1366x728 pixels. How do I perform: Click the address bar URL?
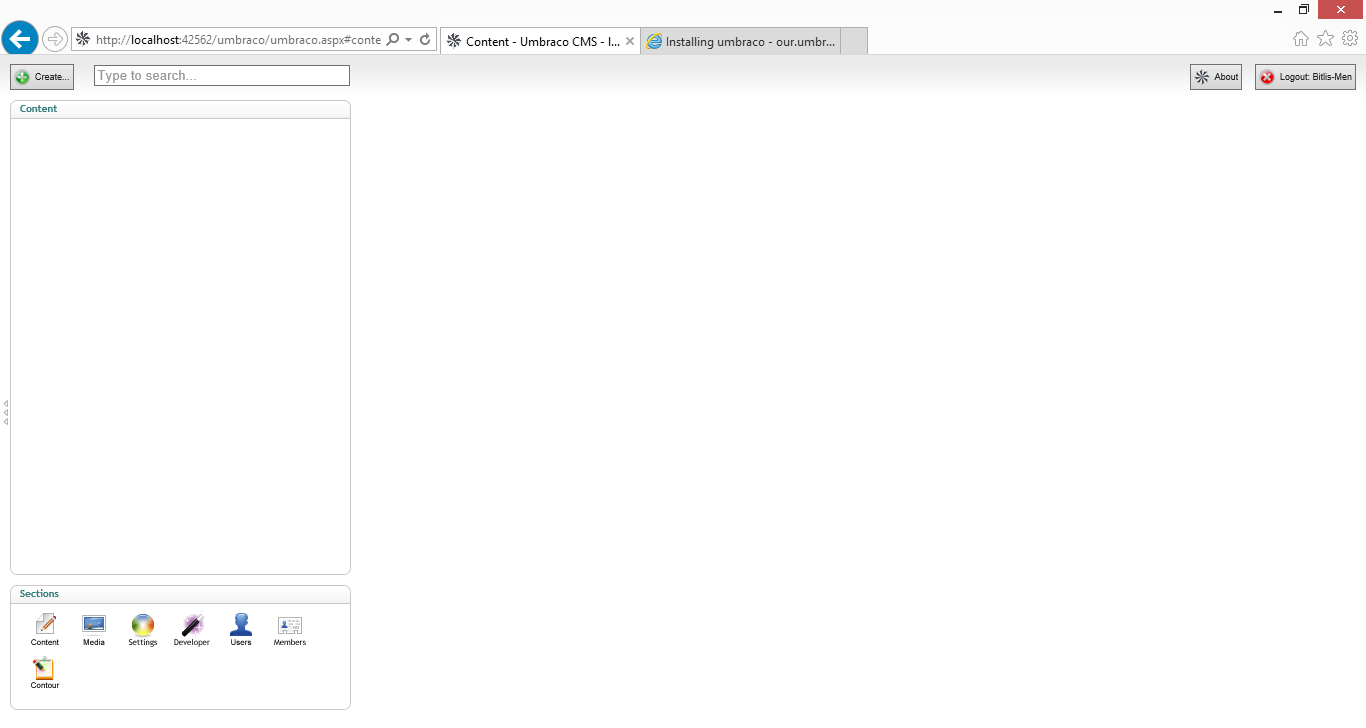[x=238, y=40]
